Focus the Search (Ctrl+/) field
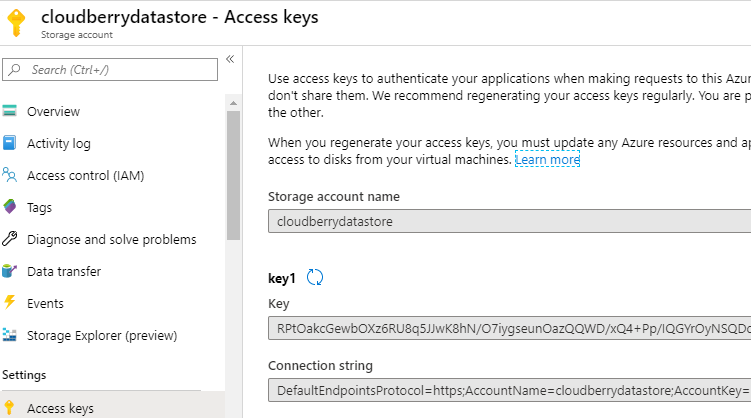The height and width of the screenshot is (418, 751). click(110, 70)
